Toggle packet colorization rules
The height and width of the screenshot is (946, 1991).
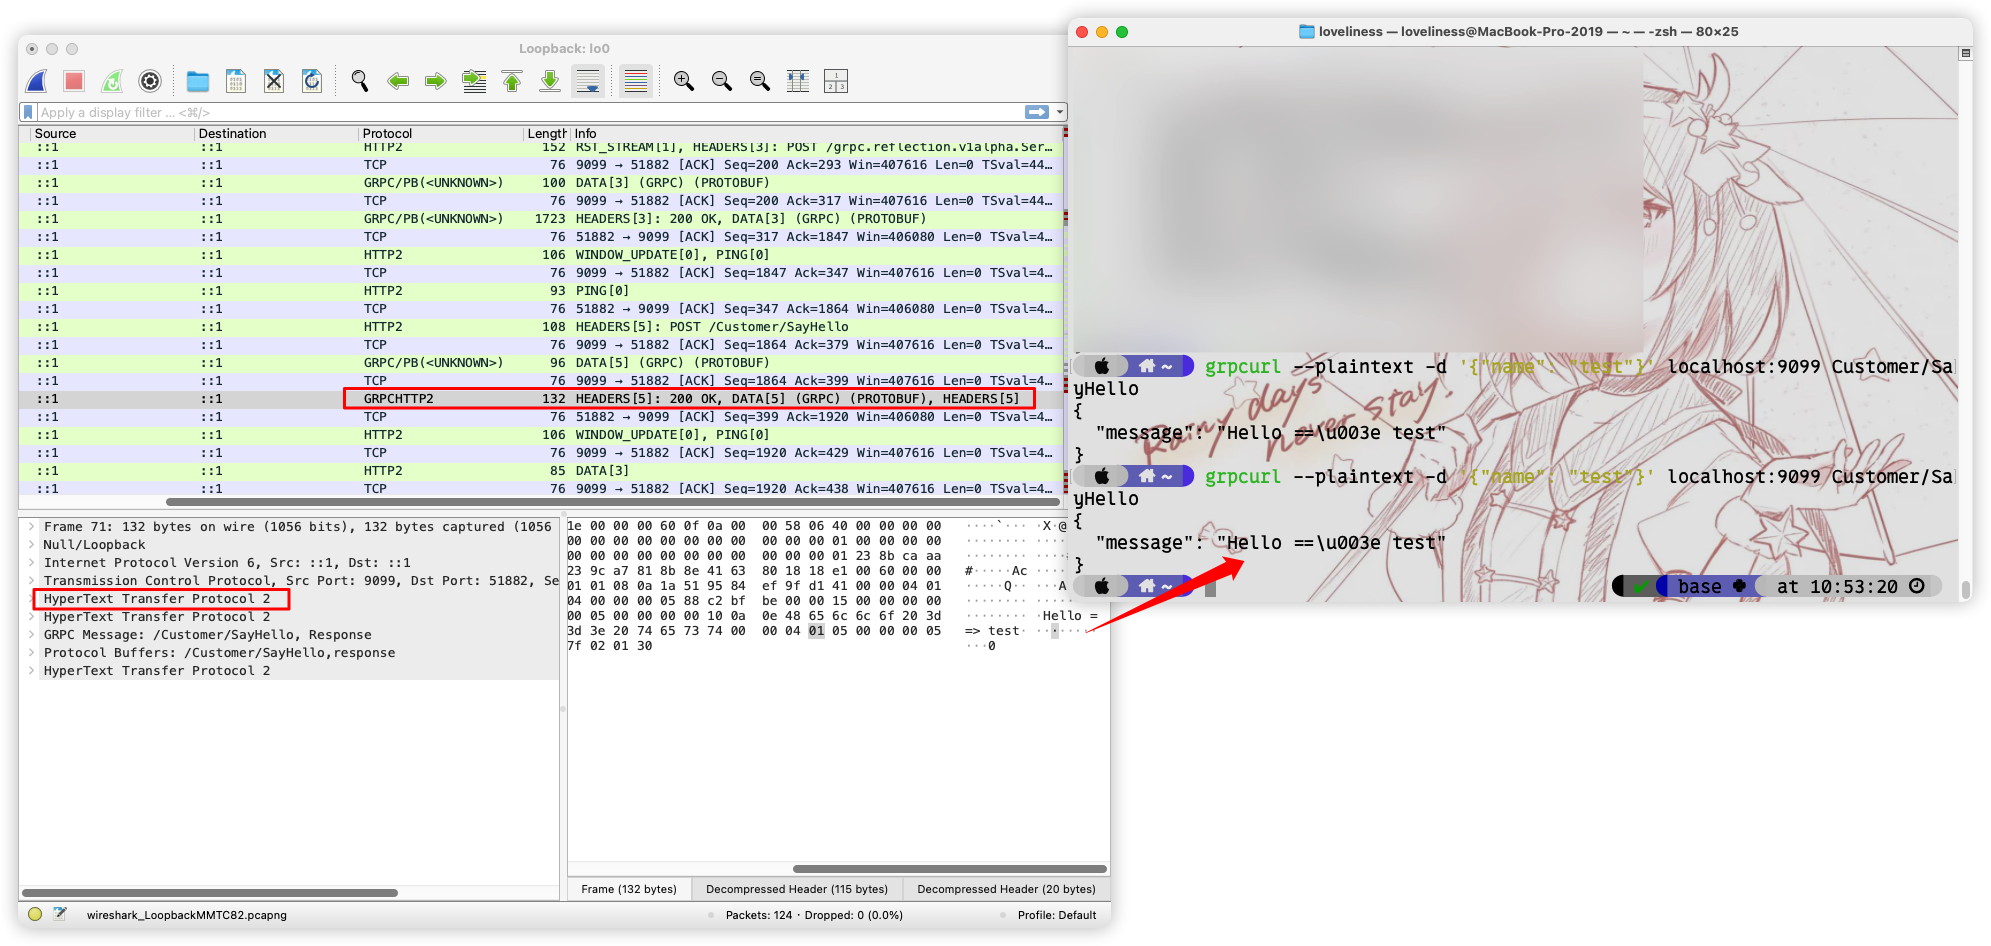click(636, 82)
